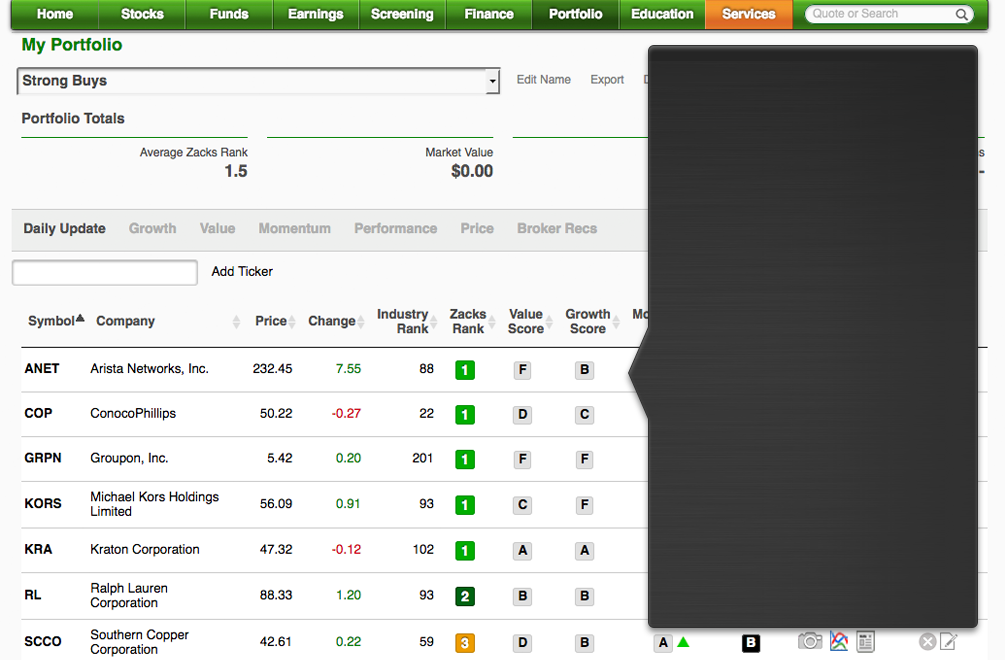The width and height of the screenshot is (1005, 660).
Task: Open the snapshot camera icon for SCCO
Action: coord(810,642)
